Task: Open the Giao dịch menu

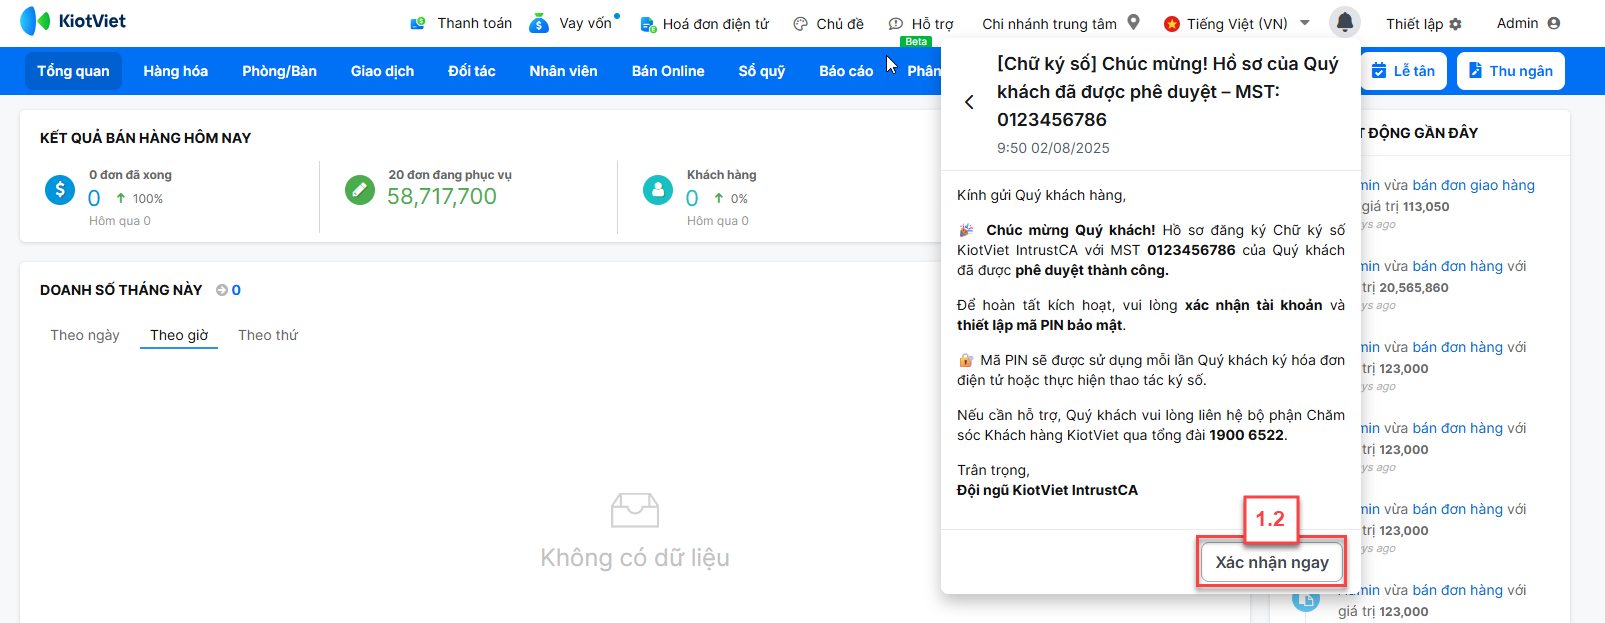Action: [382, 71]
